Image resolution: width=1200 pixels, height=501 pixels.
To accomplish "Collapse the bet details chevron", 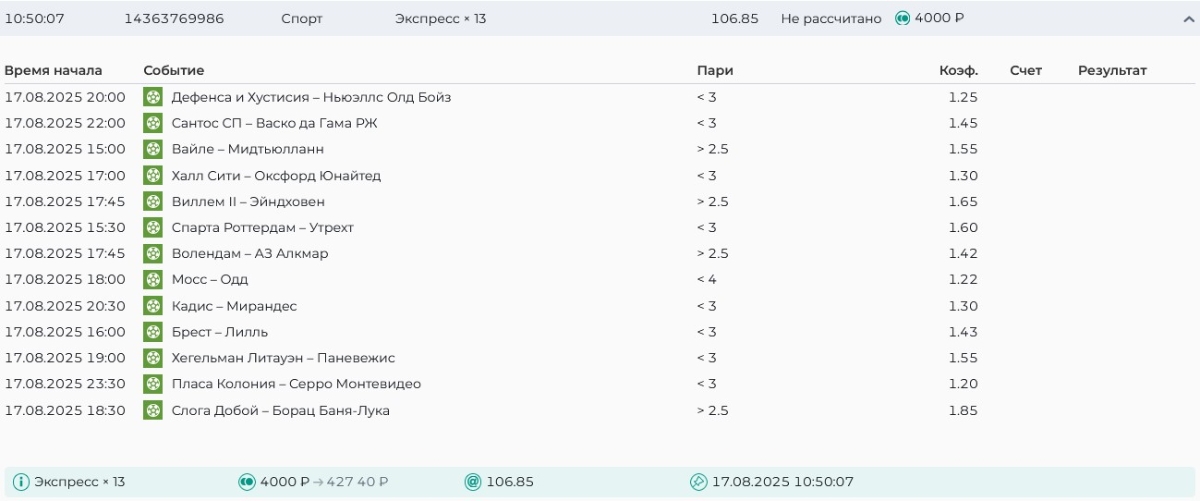I will coord(1188,19).
